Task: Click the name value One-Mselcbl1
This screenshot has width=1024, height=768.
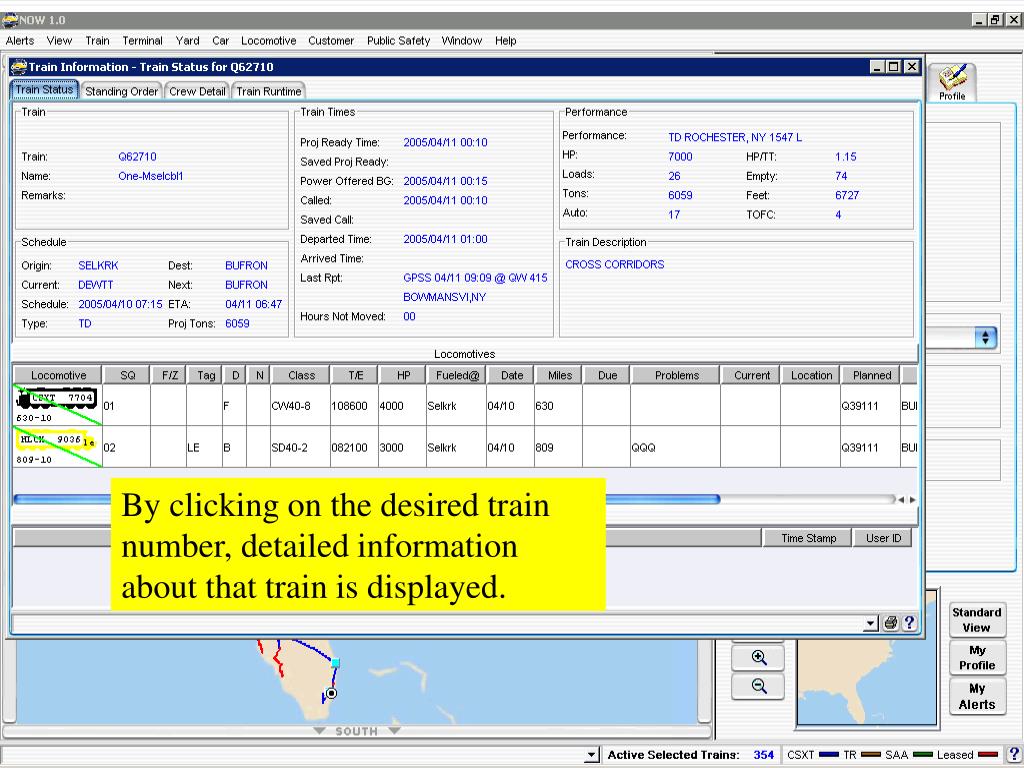Action: tap(151, 176)
